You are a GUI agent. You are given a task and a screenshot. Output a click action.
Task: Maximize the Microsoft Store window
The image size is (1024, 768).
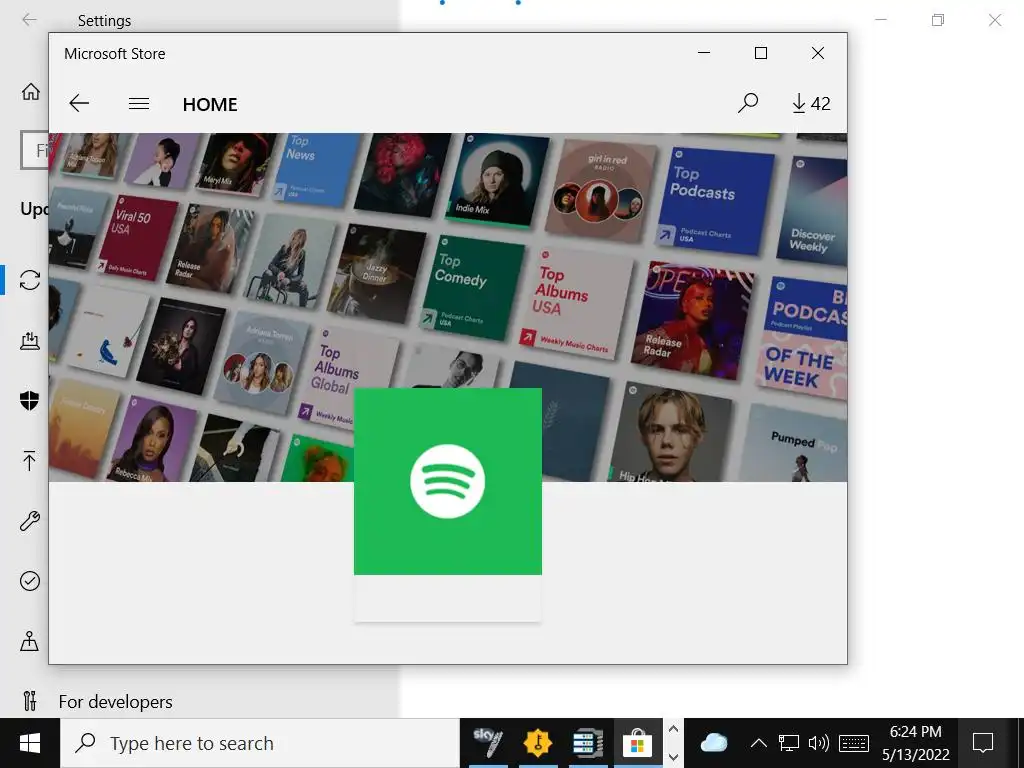click(761, 53)
